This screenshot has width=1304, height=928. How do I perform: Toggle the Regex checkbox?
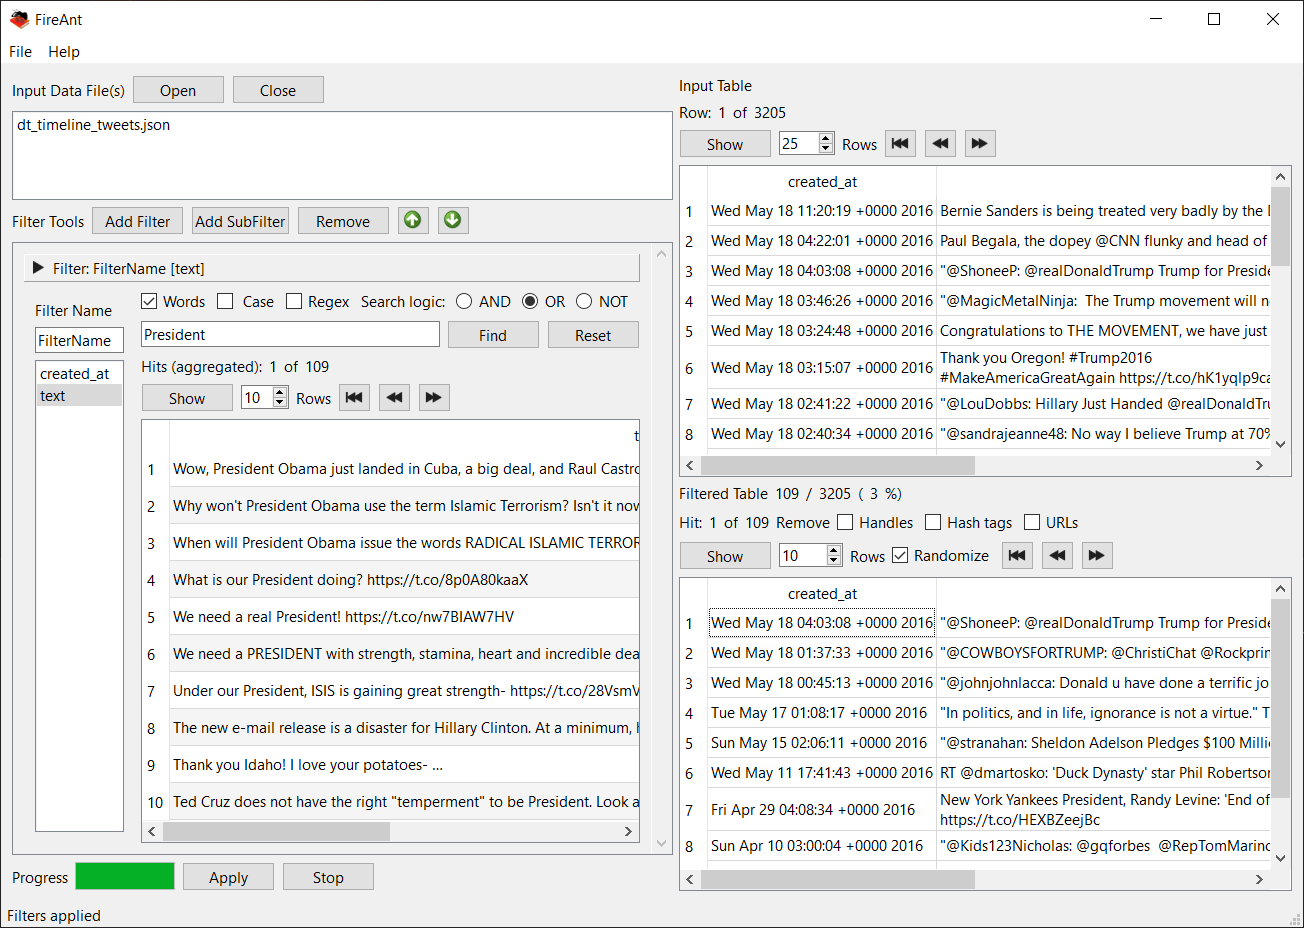(x=294, y=302)
